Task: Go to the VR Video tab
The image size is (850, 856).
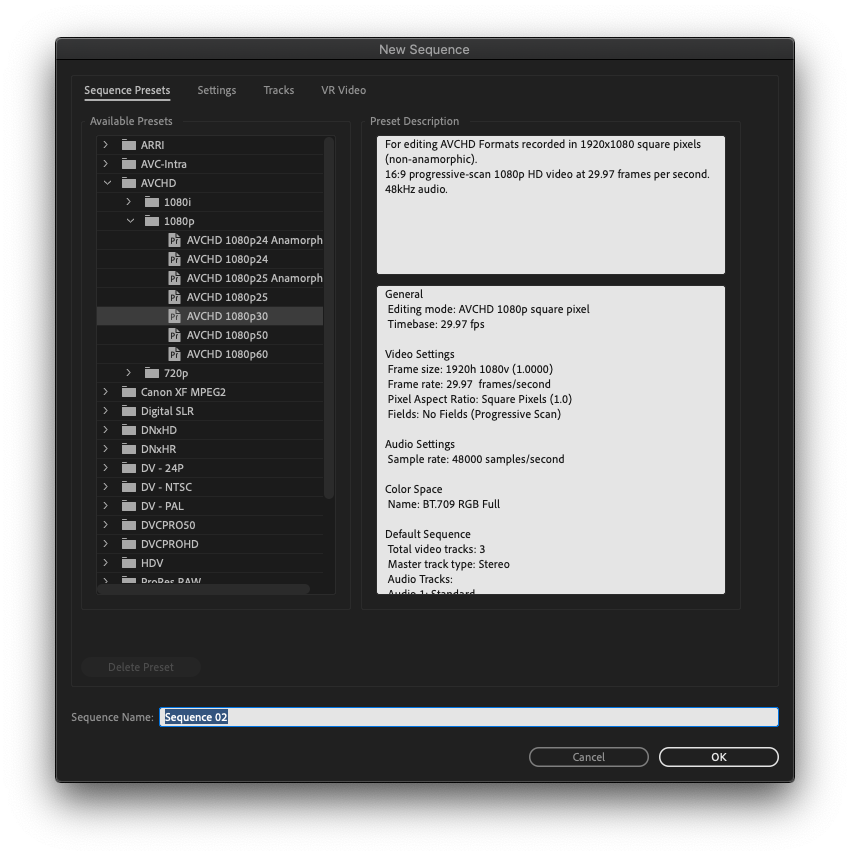Action: 343,90
